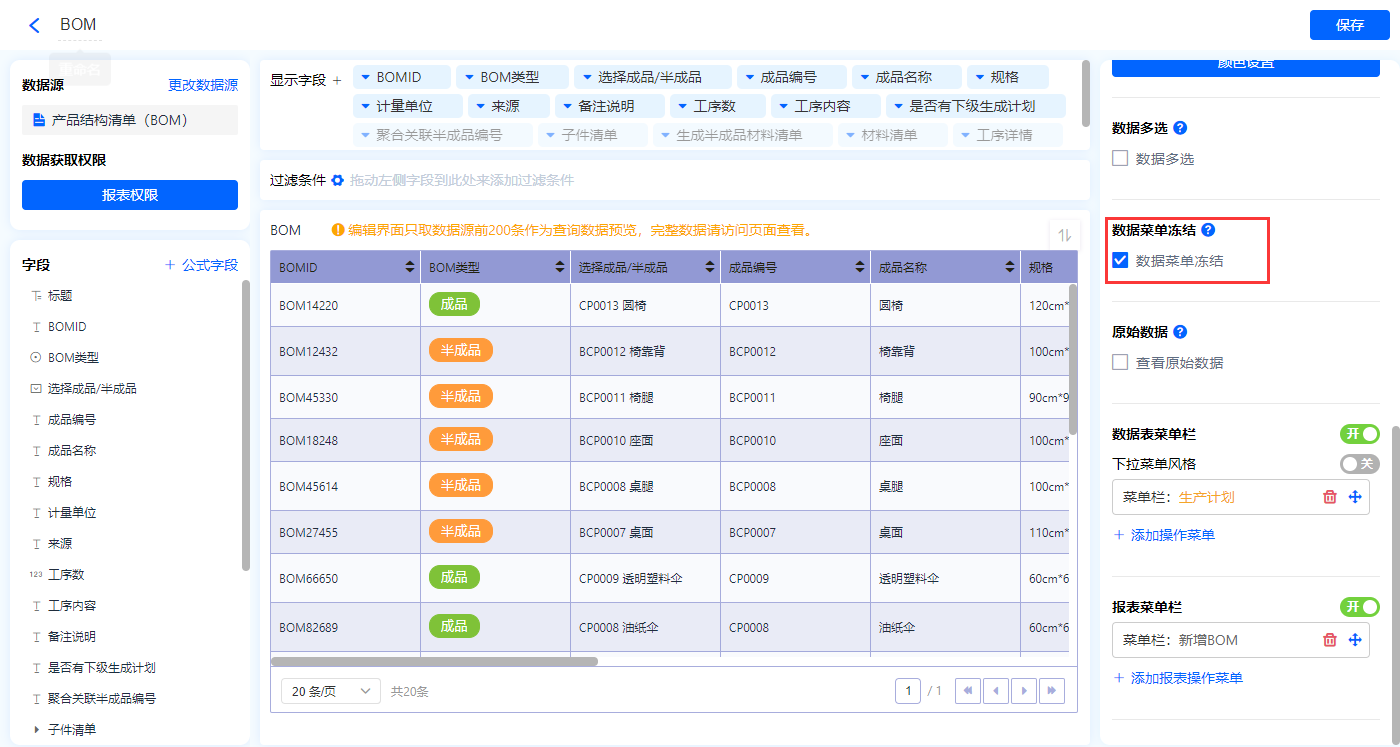This screenshot has height=747, width=1400.
Task: Click the filter condition settings icon
Action: 338,180
